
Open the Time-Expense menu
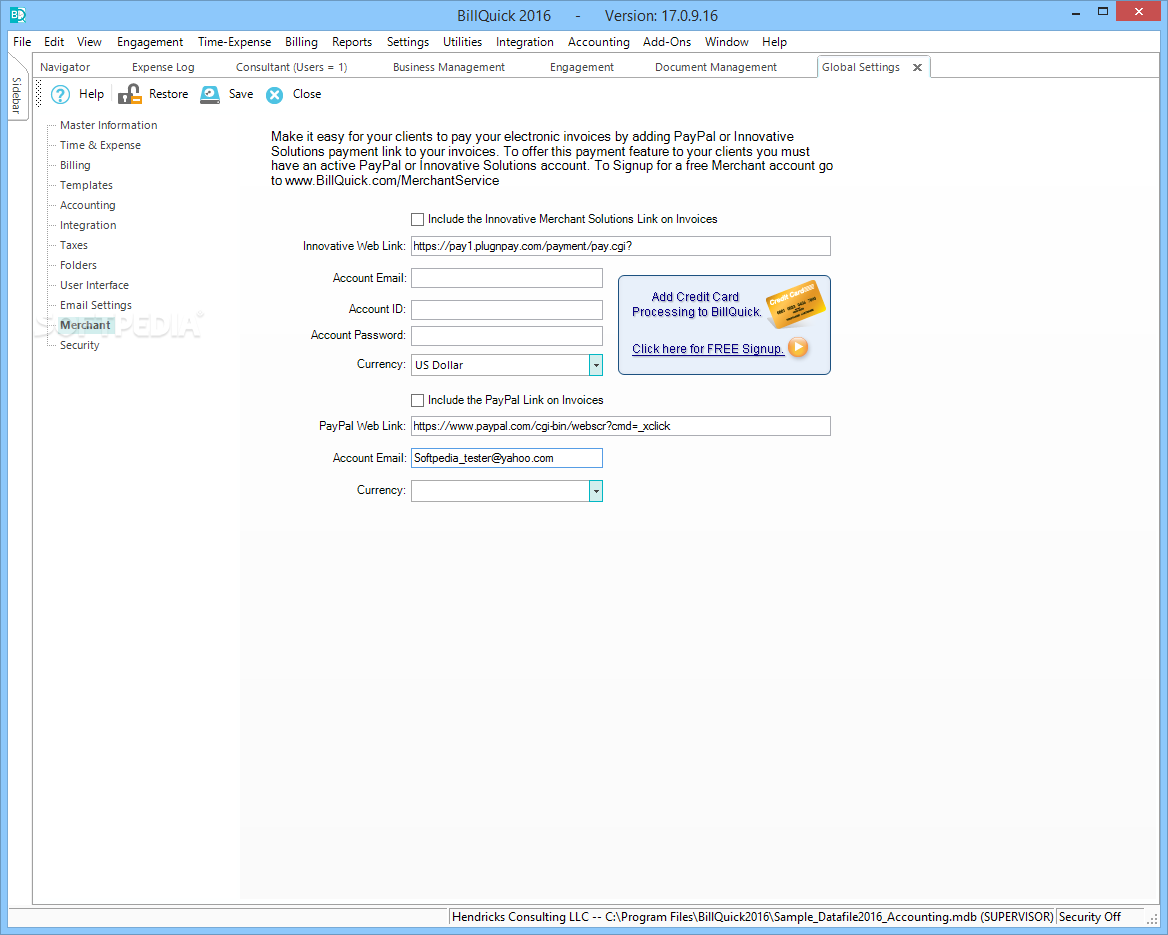234,42
